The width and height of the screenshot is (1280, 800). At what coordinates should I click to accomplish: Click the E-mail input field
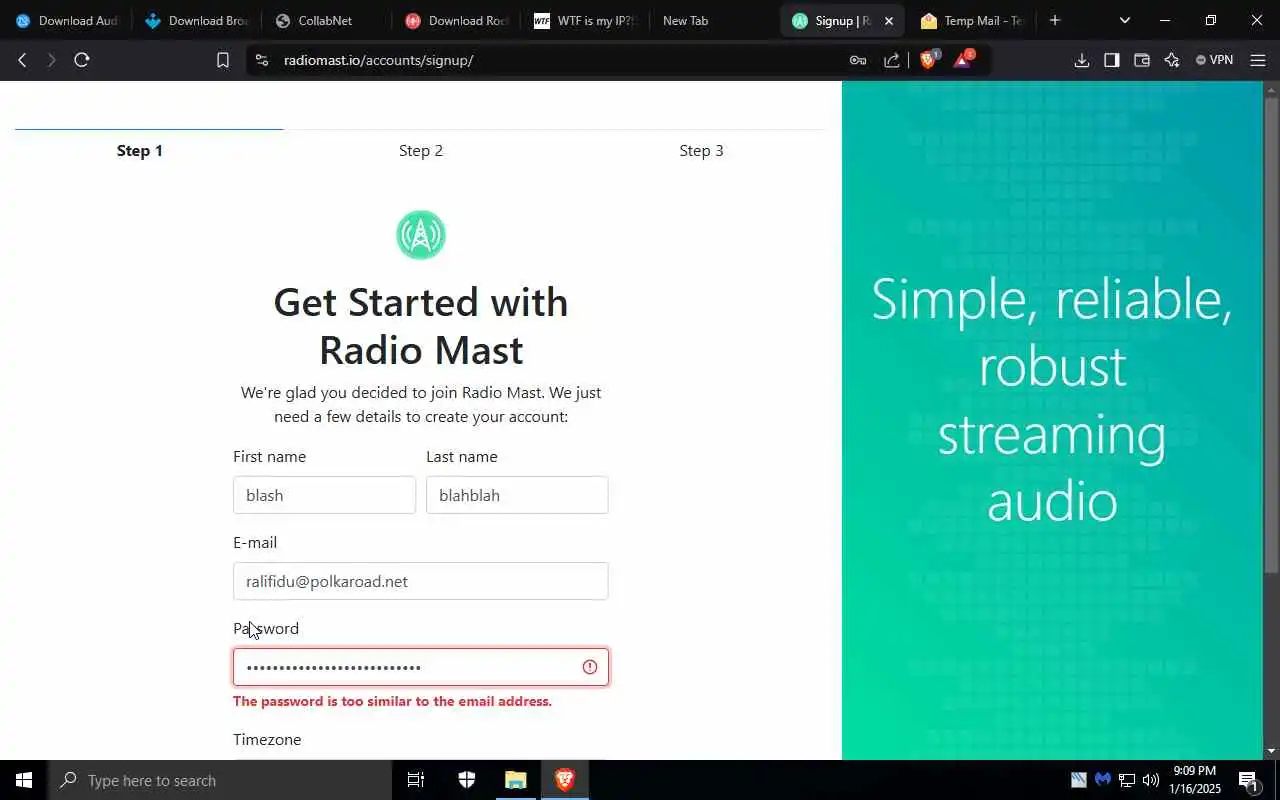tap(421, 581)
